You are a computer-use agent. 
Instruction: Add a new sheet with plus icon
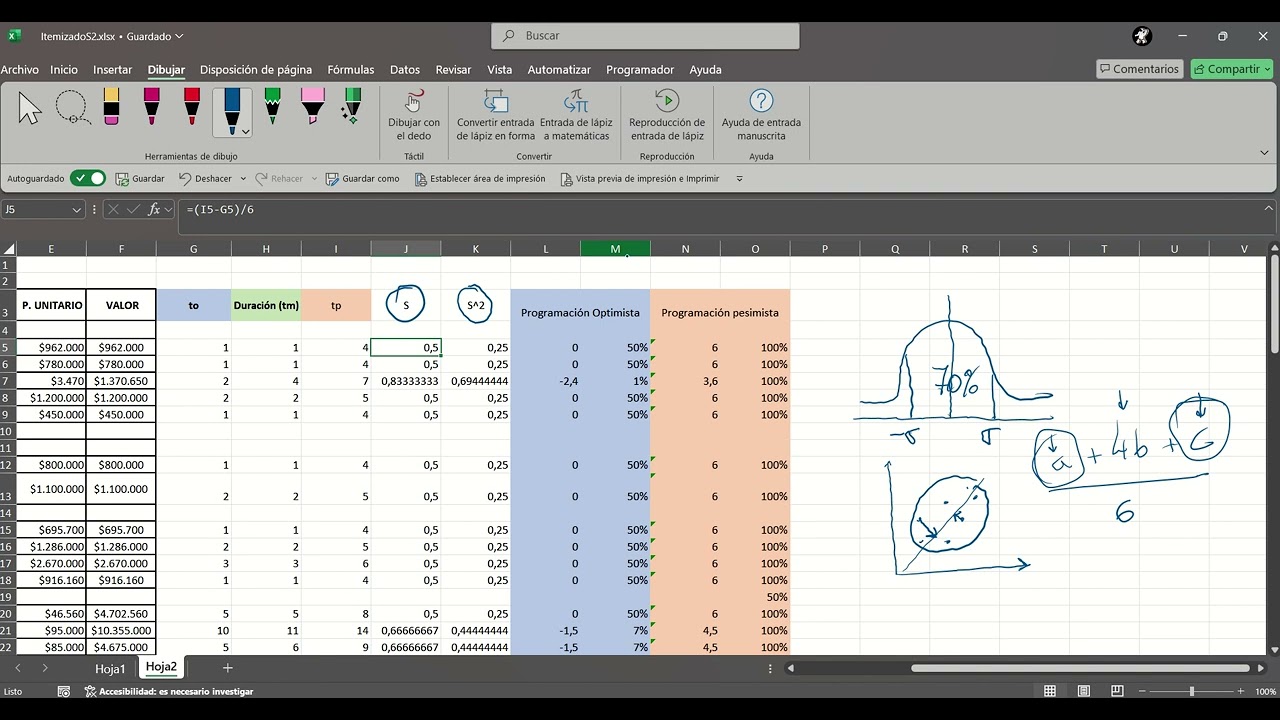pos(228,667)
